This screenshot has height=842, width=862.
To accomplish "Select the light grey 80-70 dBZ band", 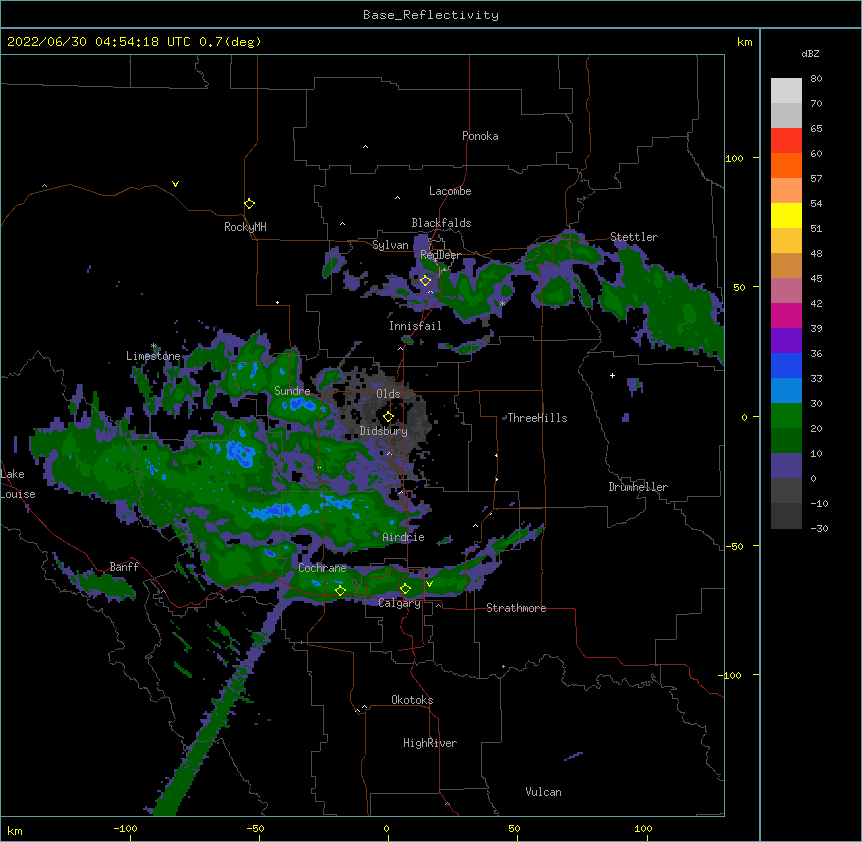I will (x=786, y=91).
